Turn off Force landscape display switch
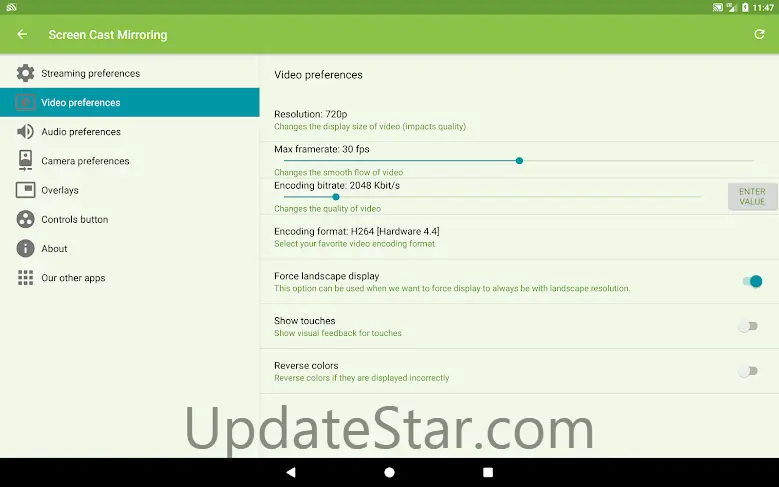Image resolution: width=779 pixels, height=487 pixels. point(752,281)
